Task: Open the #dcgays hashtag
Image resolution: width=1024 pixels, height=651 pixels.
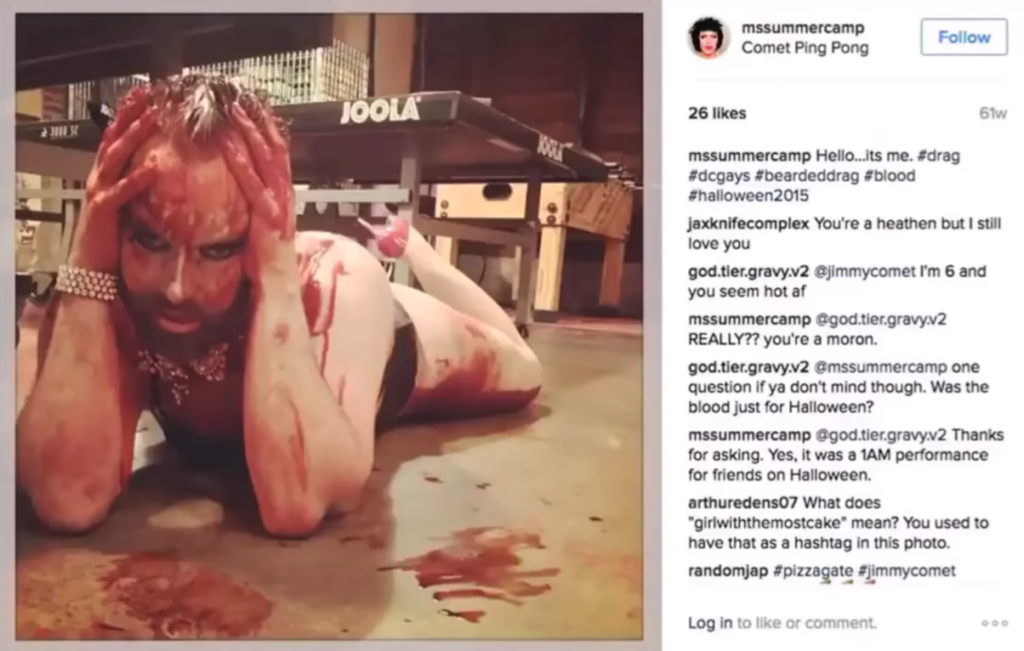Action: tap(719, 176)
